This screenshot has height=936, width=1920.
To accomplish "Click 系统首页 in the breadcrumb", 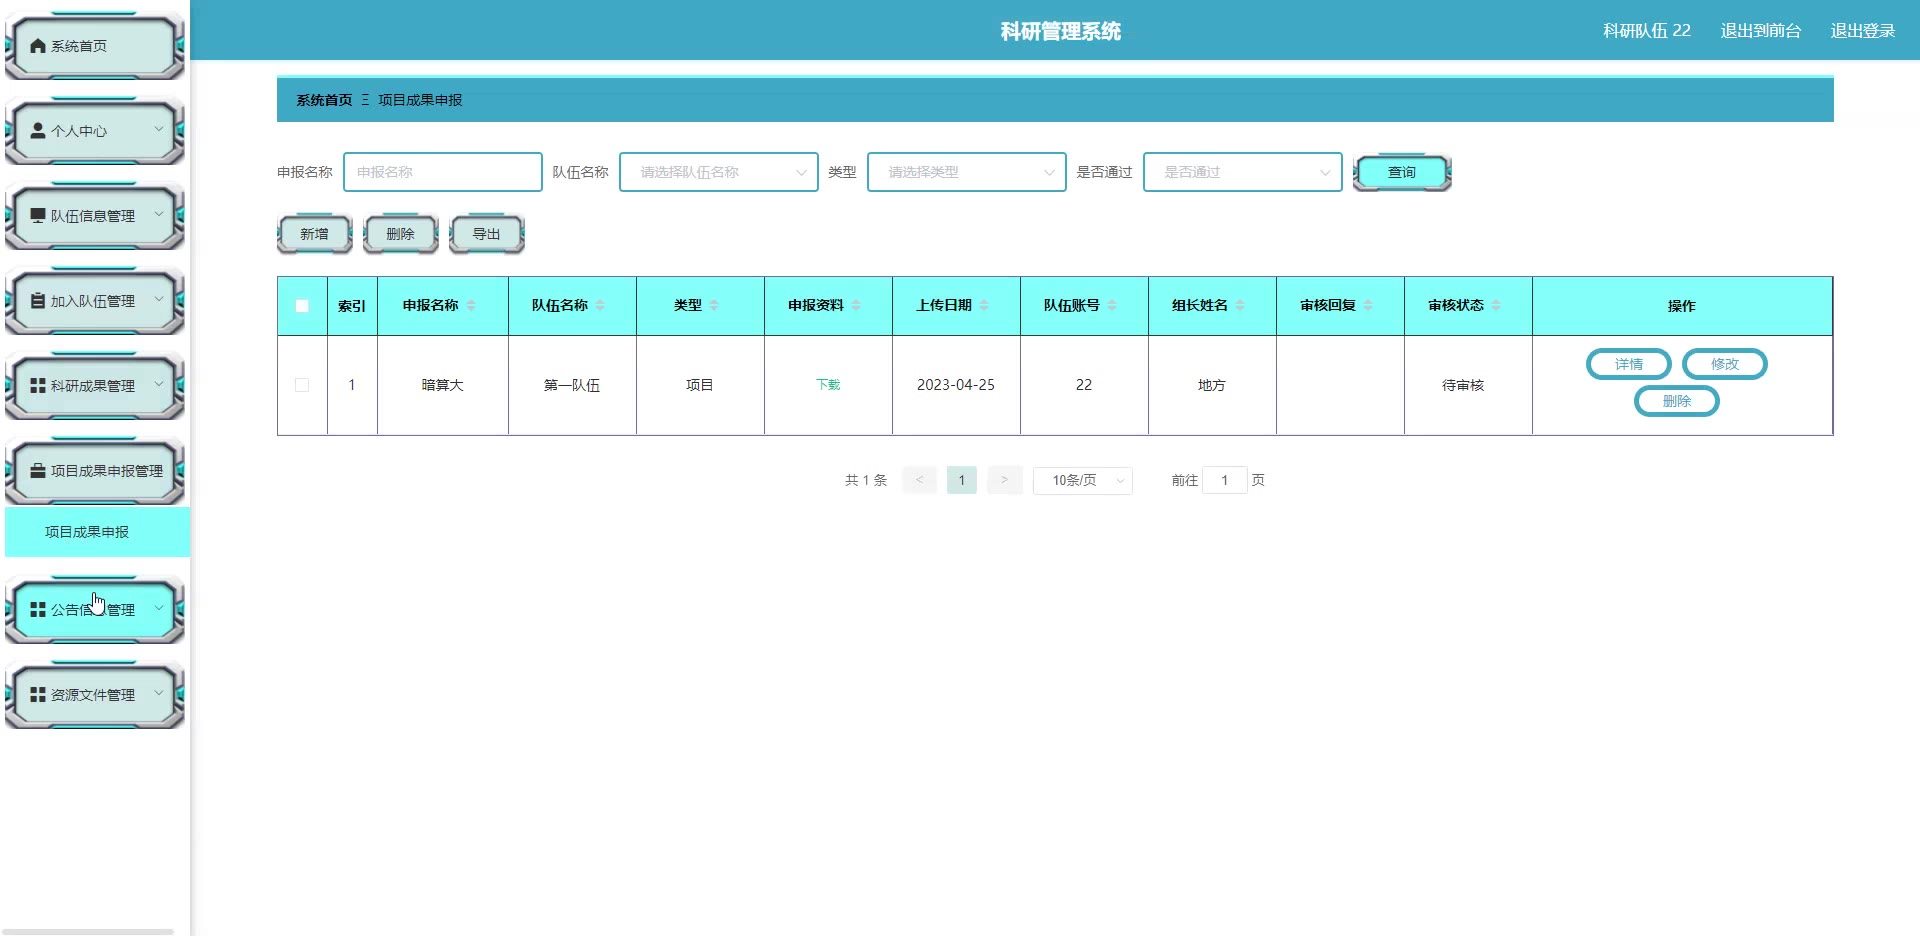I will click(x=324, y=100).
